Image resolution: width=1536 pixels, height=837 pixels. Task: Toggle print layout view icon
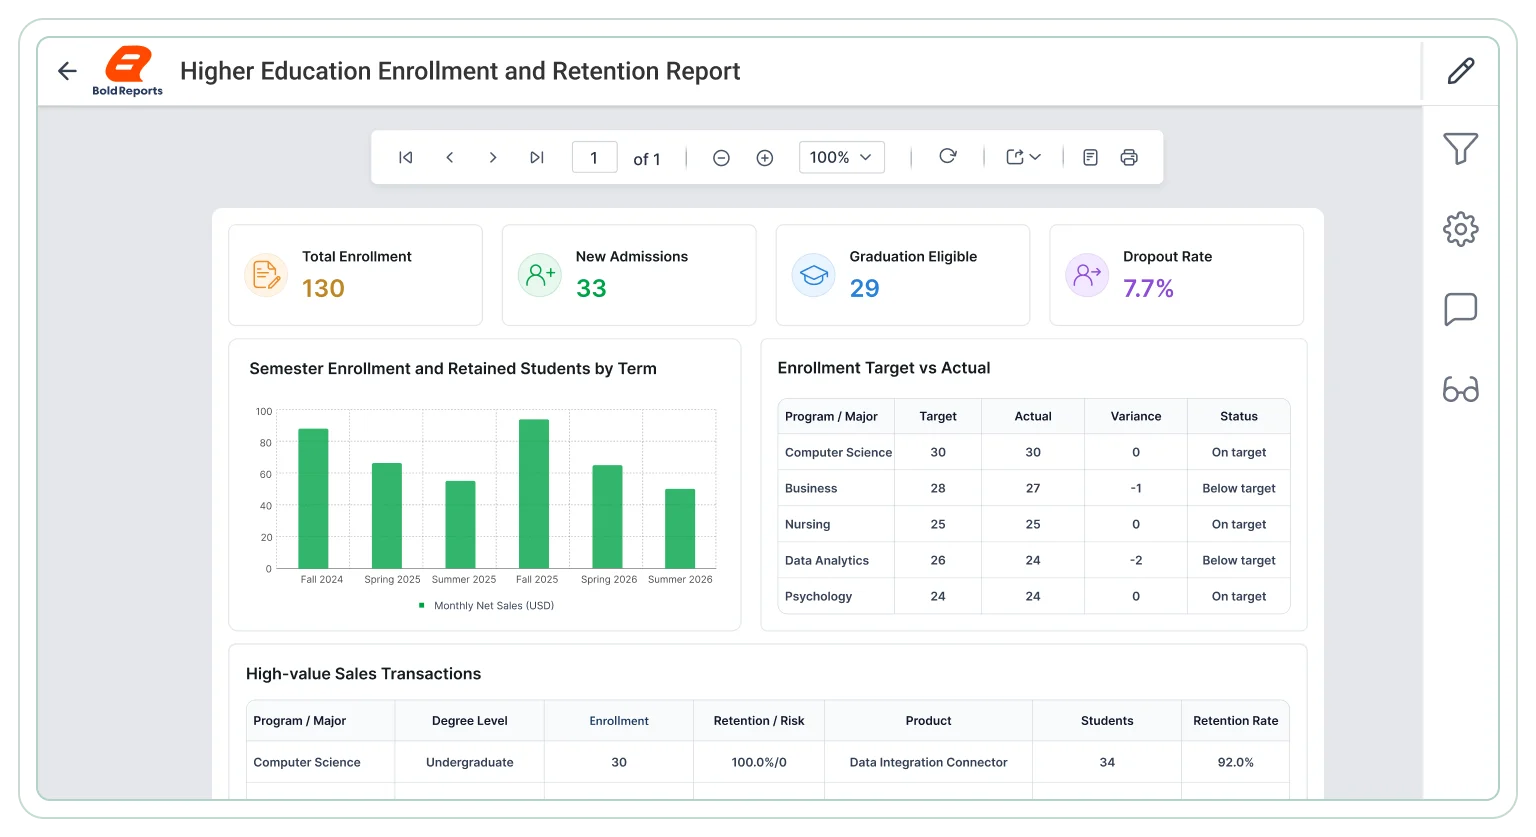[x=1091, y=157]
